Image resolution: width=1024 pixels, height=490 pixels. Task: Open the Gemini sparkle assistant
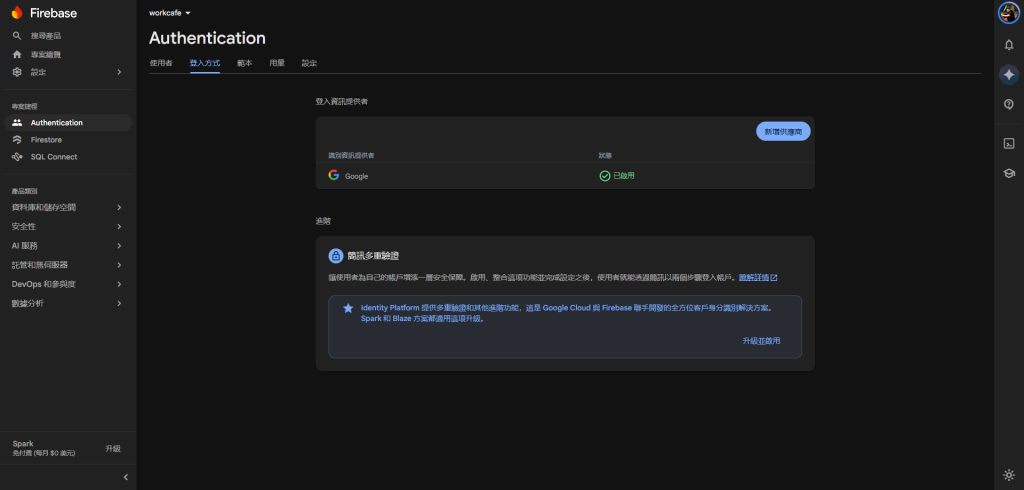1008,74
